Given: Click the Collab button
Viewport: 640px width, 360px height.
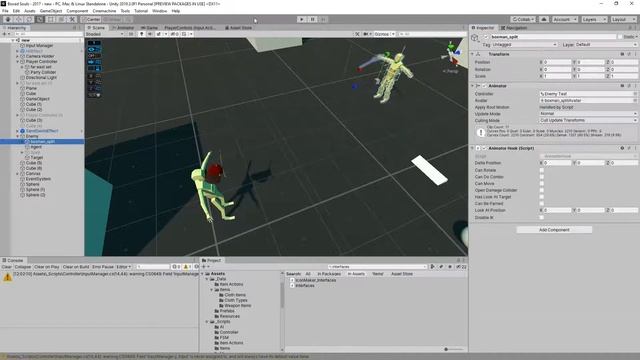Looking at the screenshot, I should pos(523,19).
